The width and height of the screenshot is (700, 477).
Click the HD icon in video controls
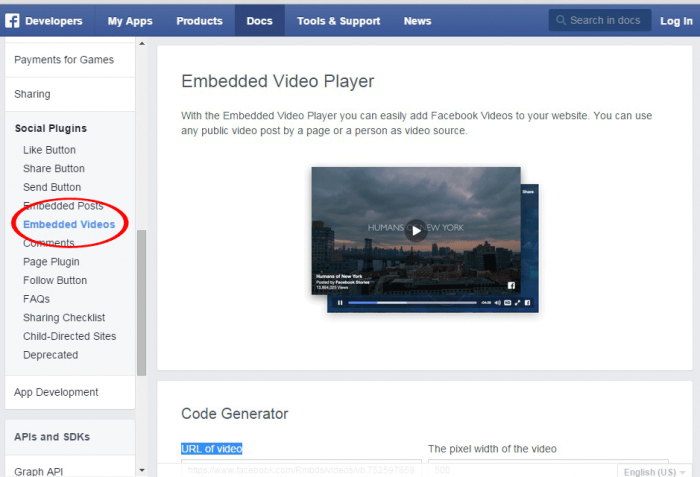[x=508, y=303]
